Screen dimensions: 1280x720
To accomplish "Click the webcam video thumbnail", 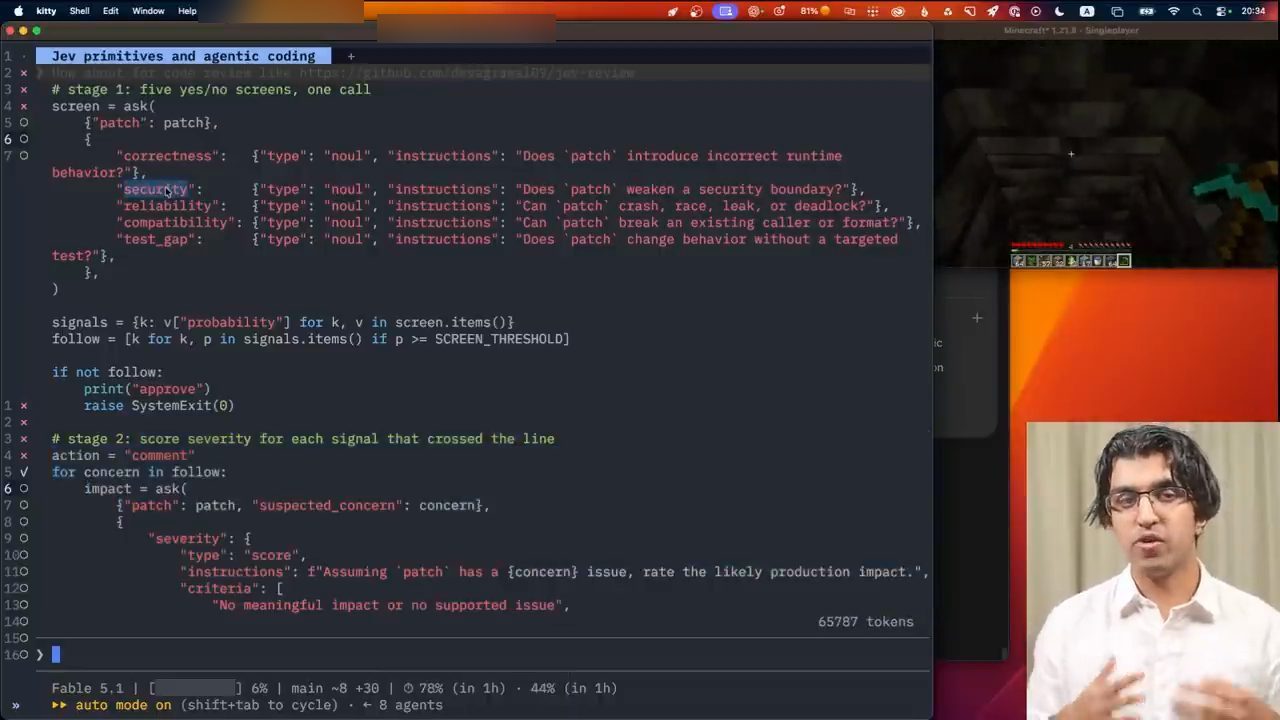I will 1153,571.
